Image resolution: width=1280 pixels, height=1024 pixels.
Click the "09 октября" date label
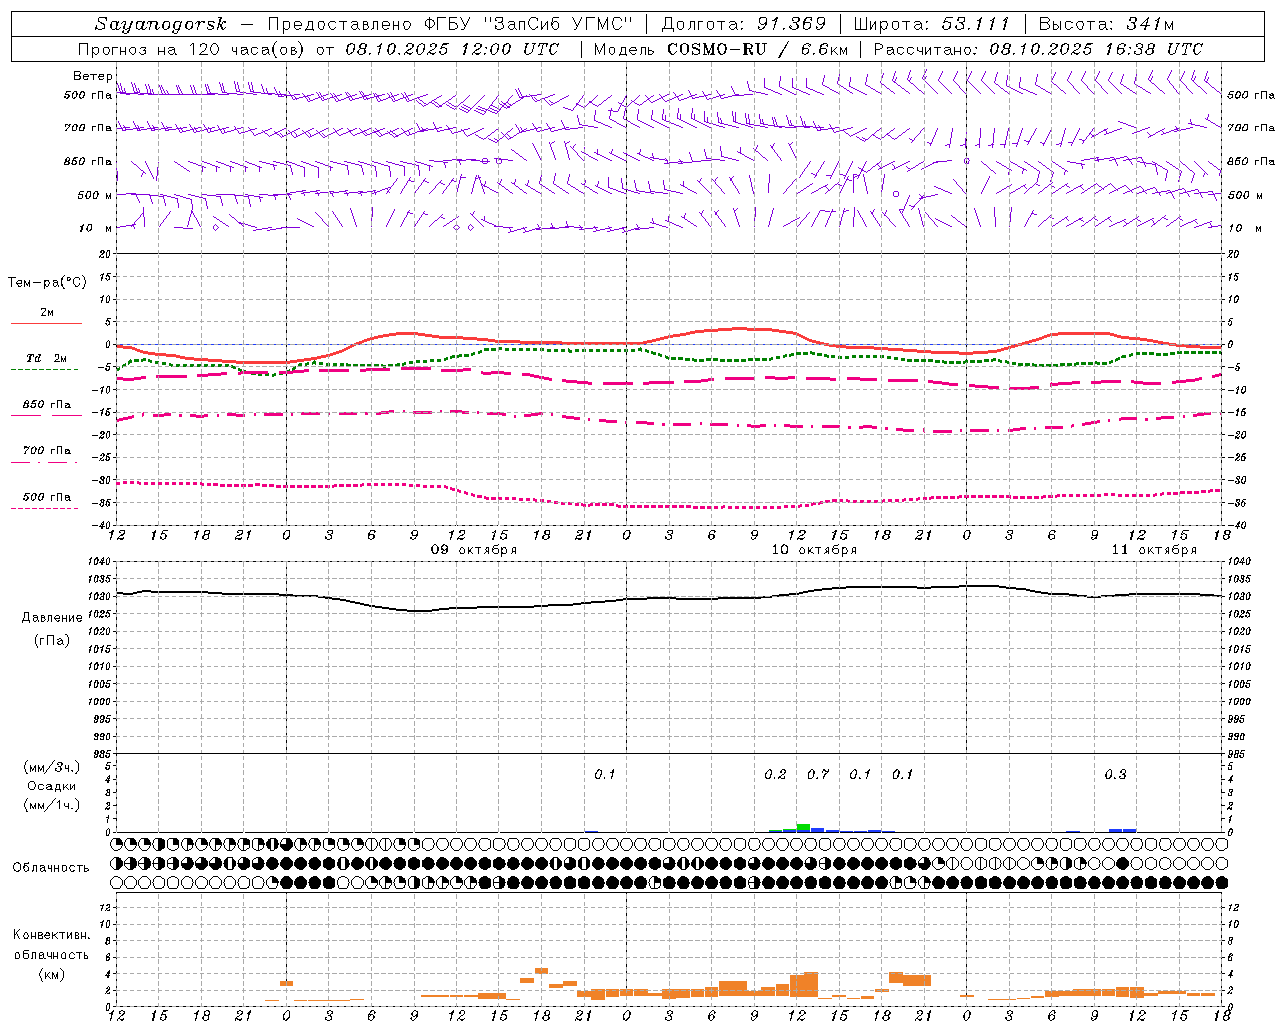click(x=474, y=550)
